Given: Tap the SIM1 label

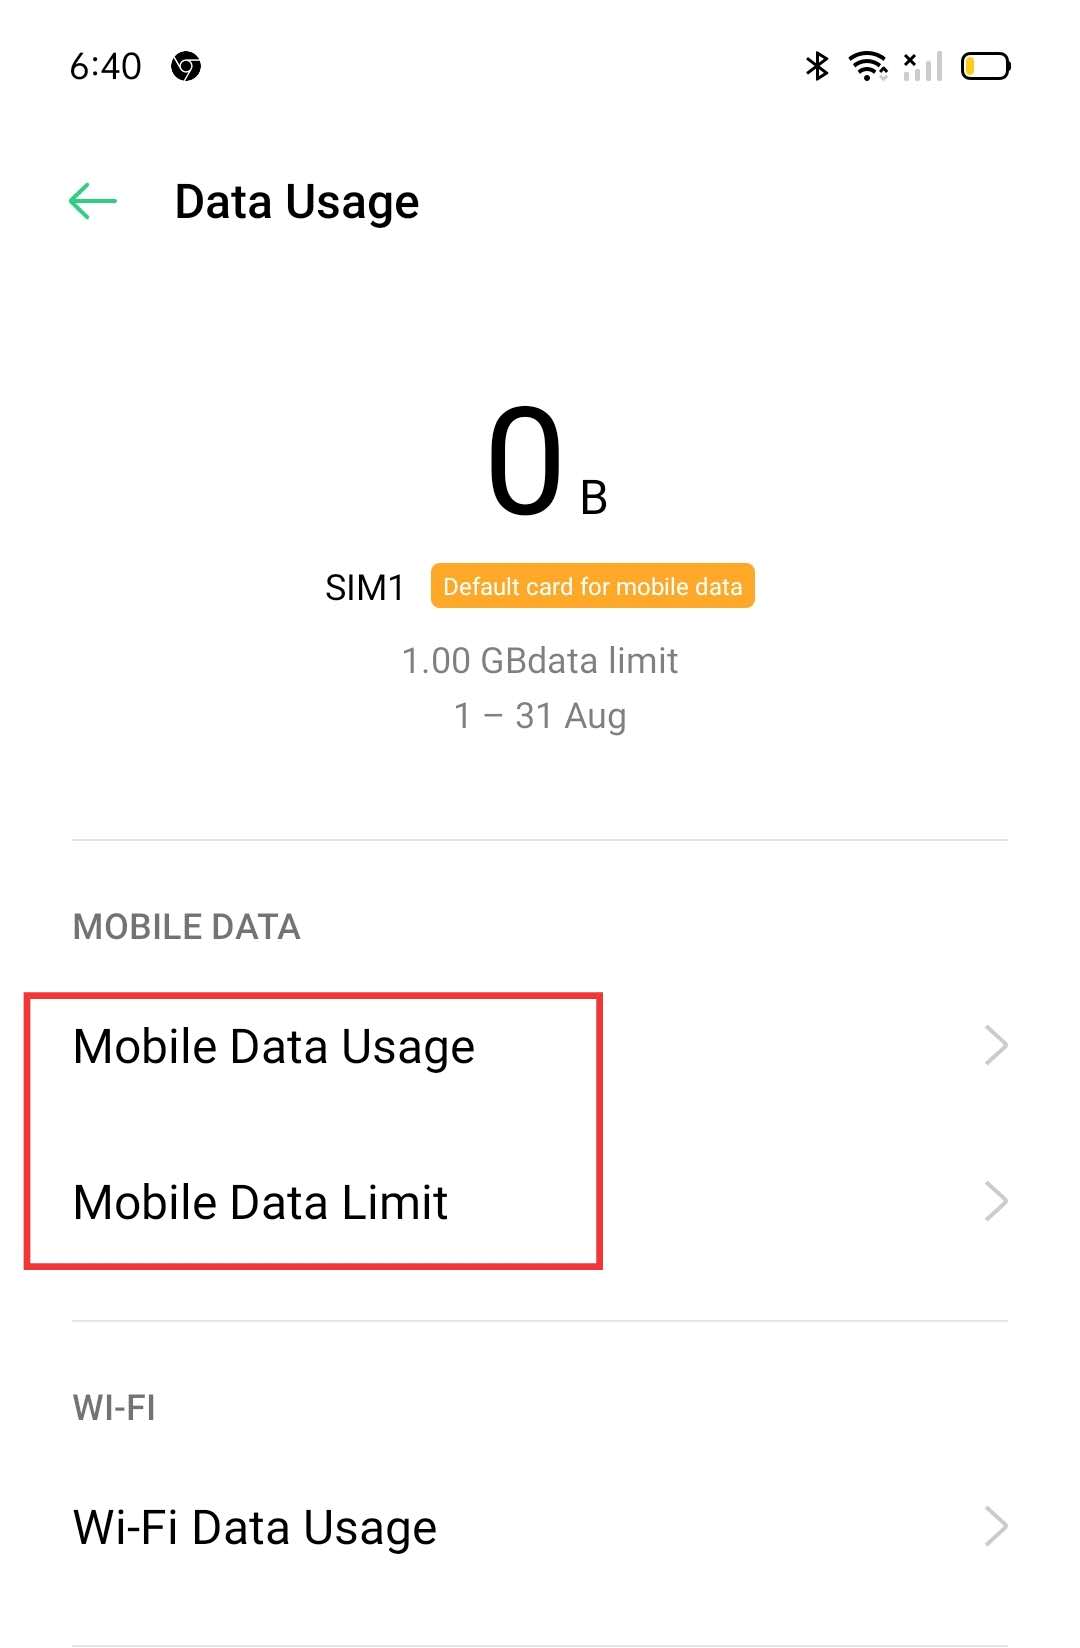Looking at the screenshot, I should (364, 588).
